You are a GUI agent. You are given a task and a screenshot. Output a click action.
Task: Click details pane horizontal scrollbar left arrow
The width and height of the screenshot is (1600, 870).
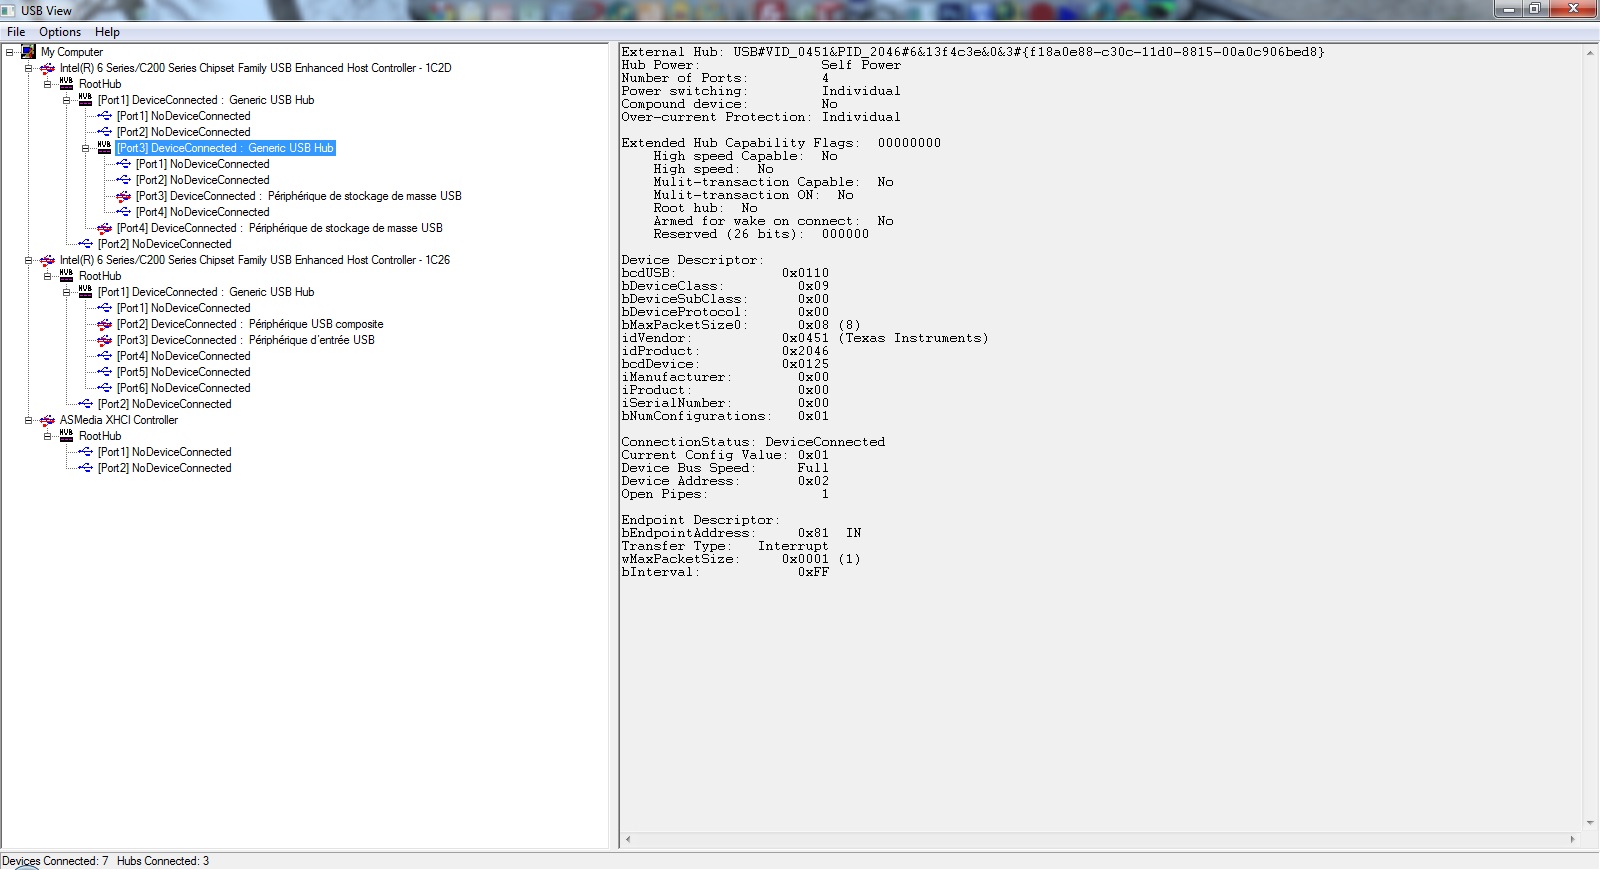(628, 840)
